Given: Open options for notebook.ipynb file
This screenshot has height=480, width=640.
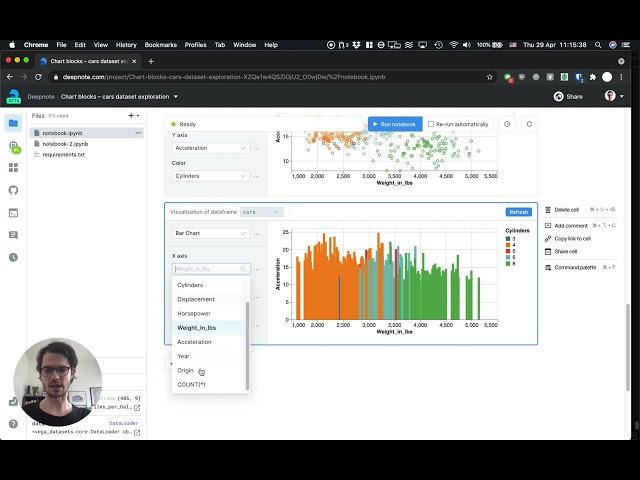Looking at the screenshot, I should pyautogui.click(x=138, y=133).
